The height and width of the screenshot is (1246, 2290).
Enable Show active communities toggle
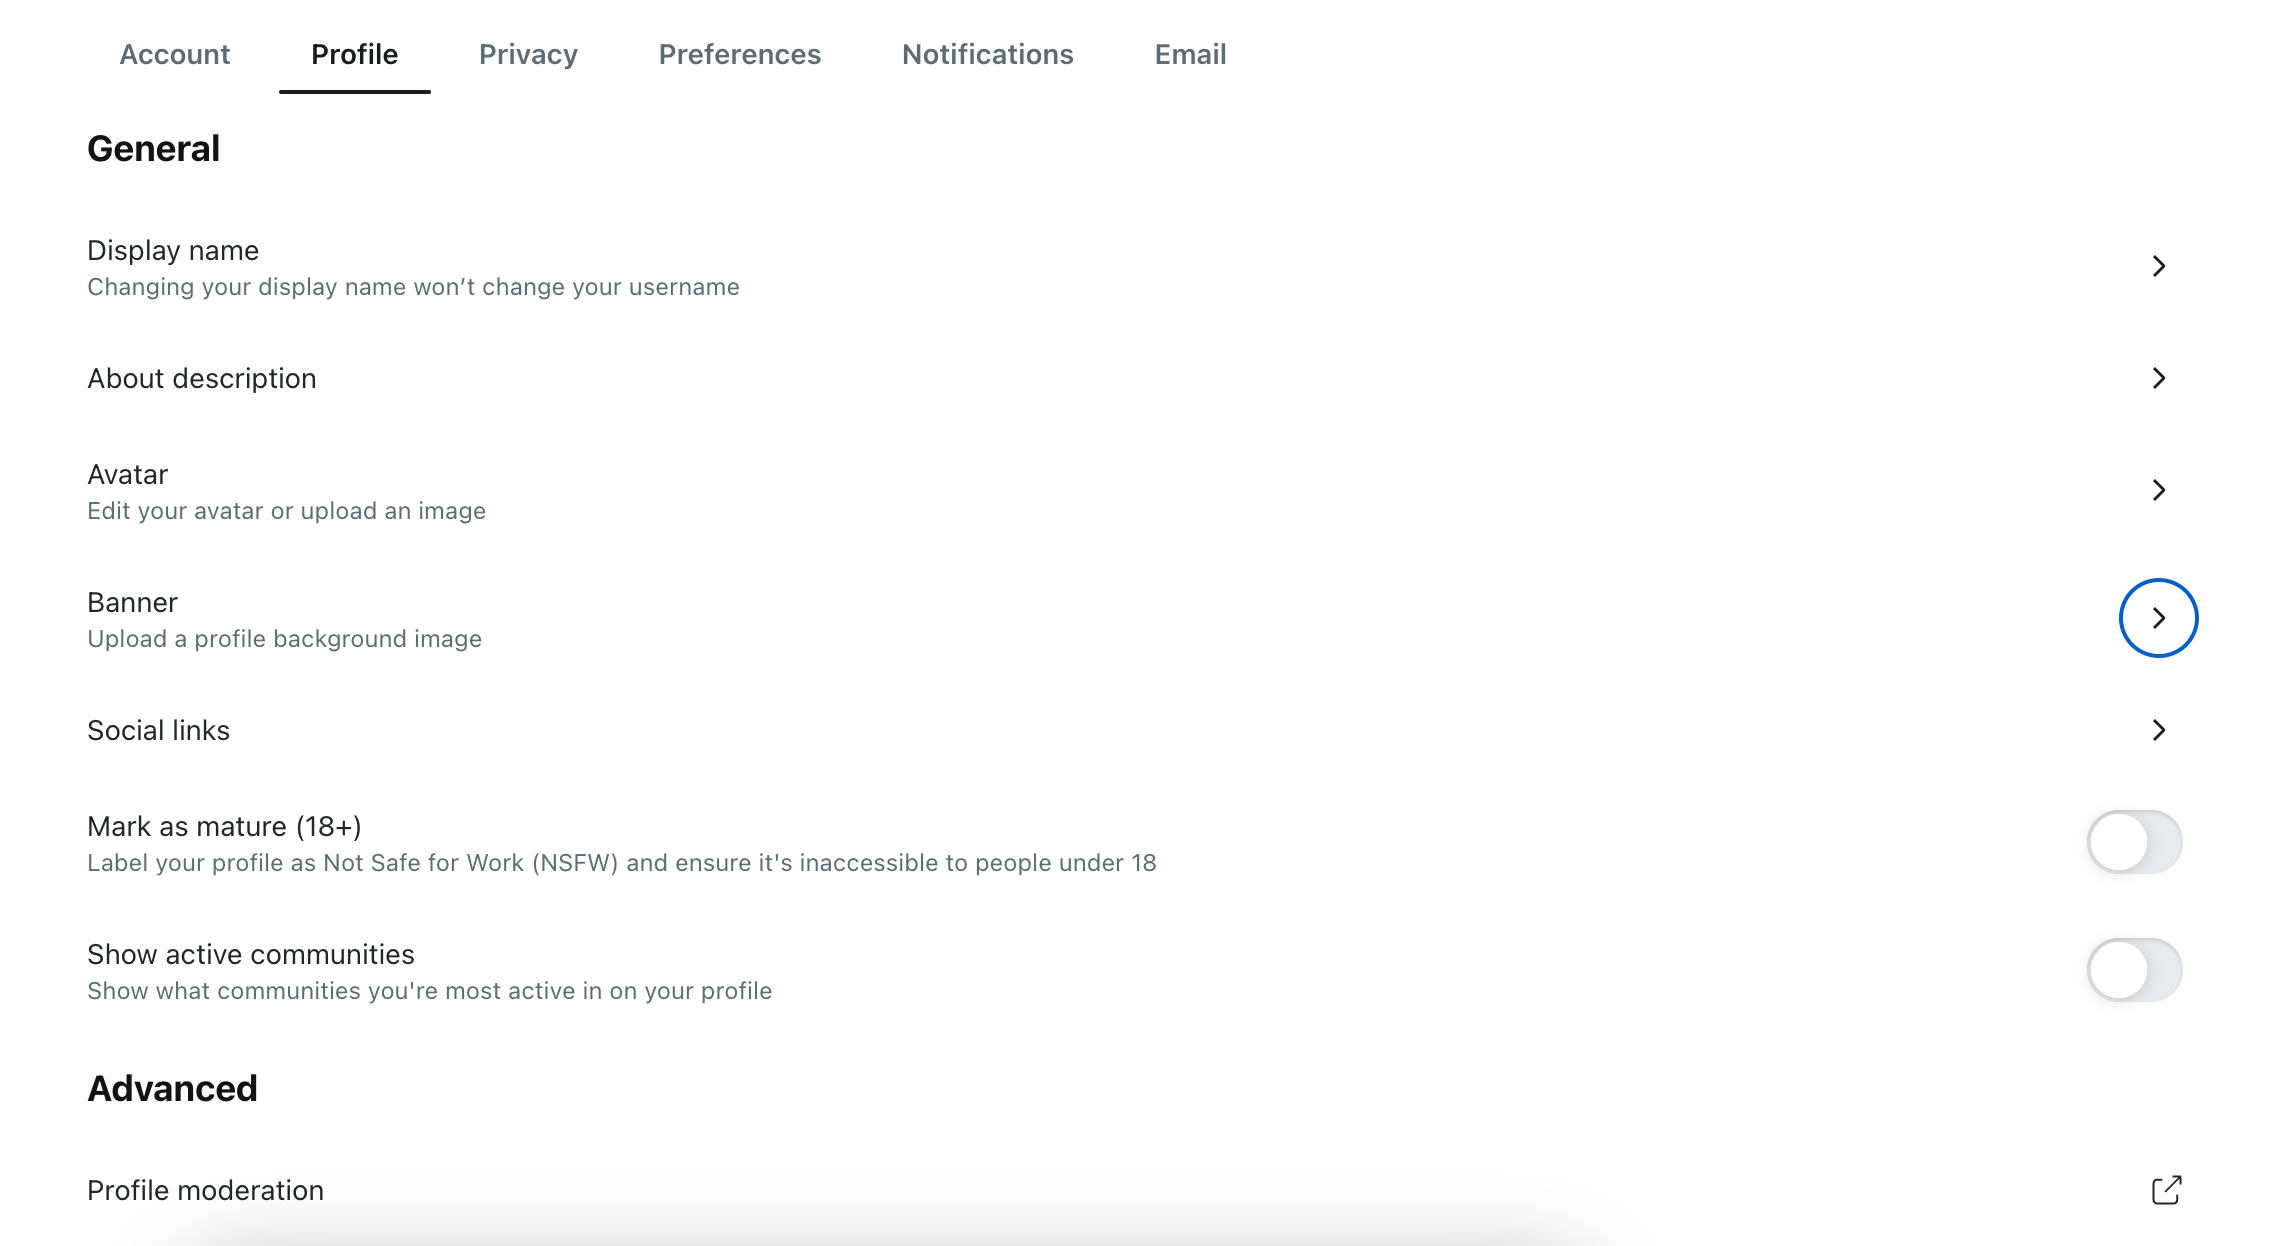pos(2137,970)
